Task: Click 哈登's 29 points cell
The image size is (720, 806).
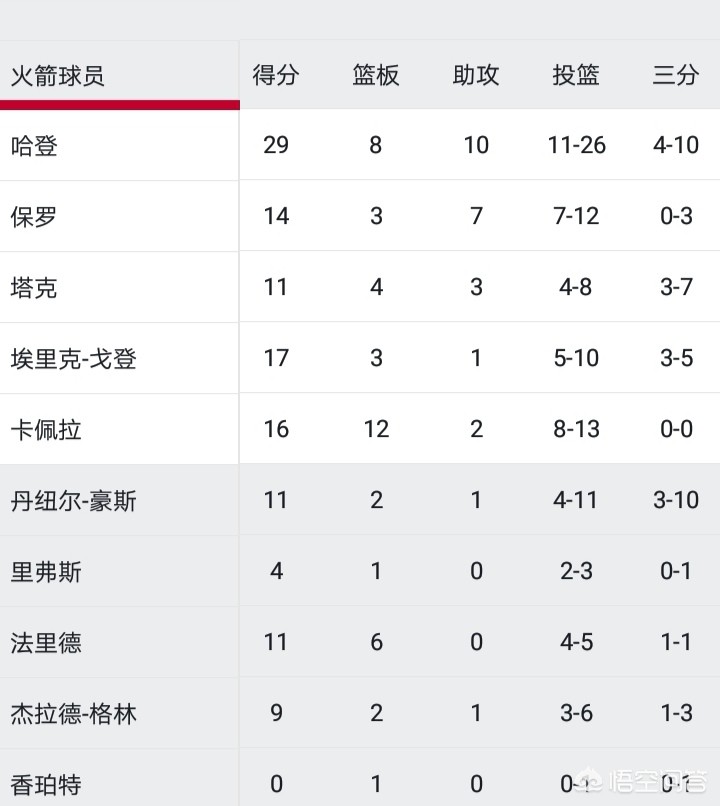Action: [x=276, y=145]
